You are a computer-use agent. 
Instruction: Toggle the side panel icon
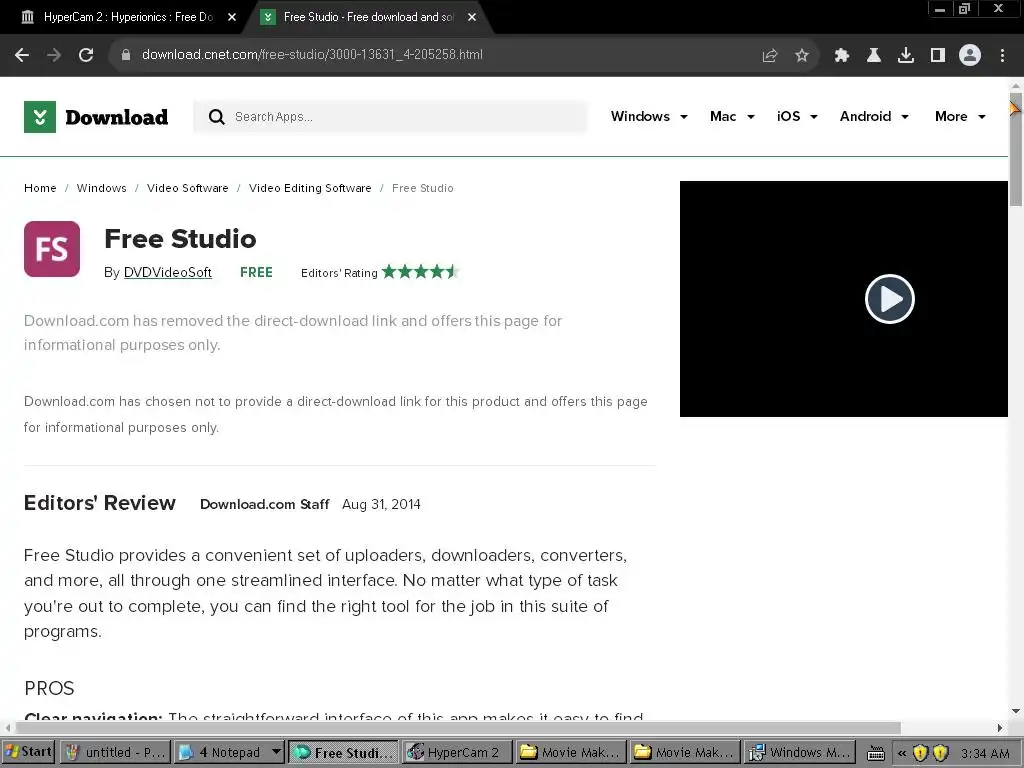point(938,56)
